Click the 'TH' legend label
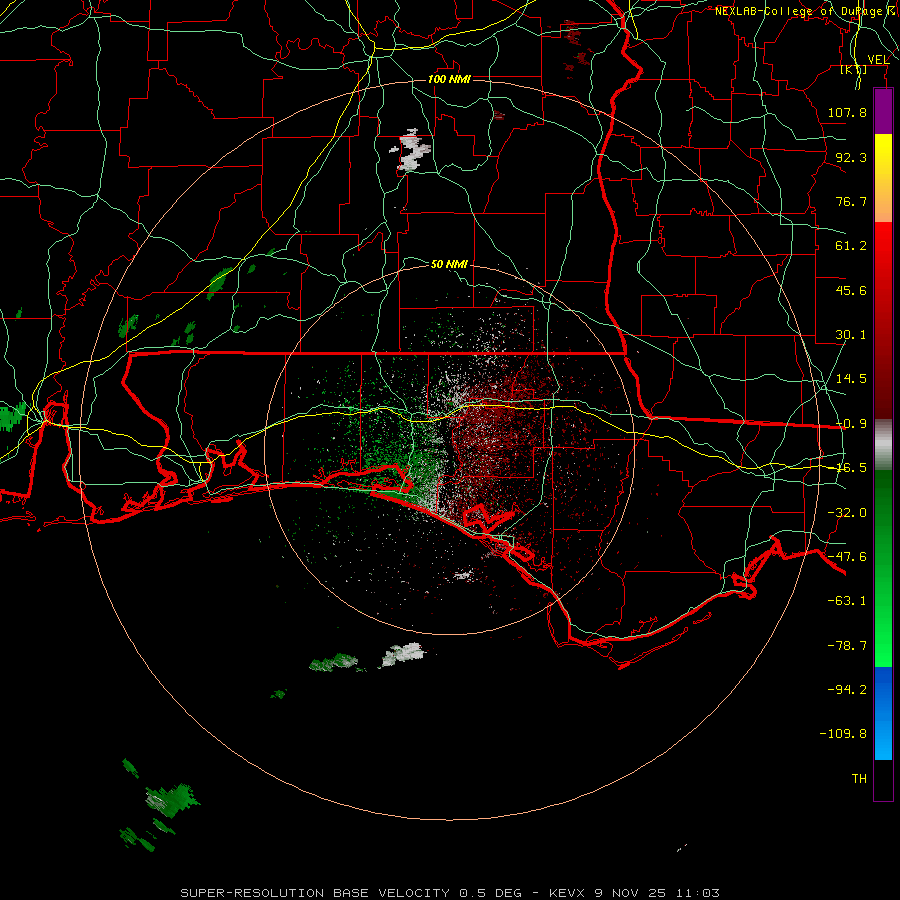Screen dimensions: 900x900 859,779
